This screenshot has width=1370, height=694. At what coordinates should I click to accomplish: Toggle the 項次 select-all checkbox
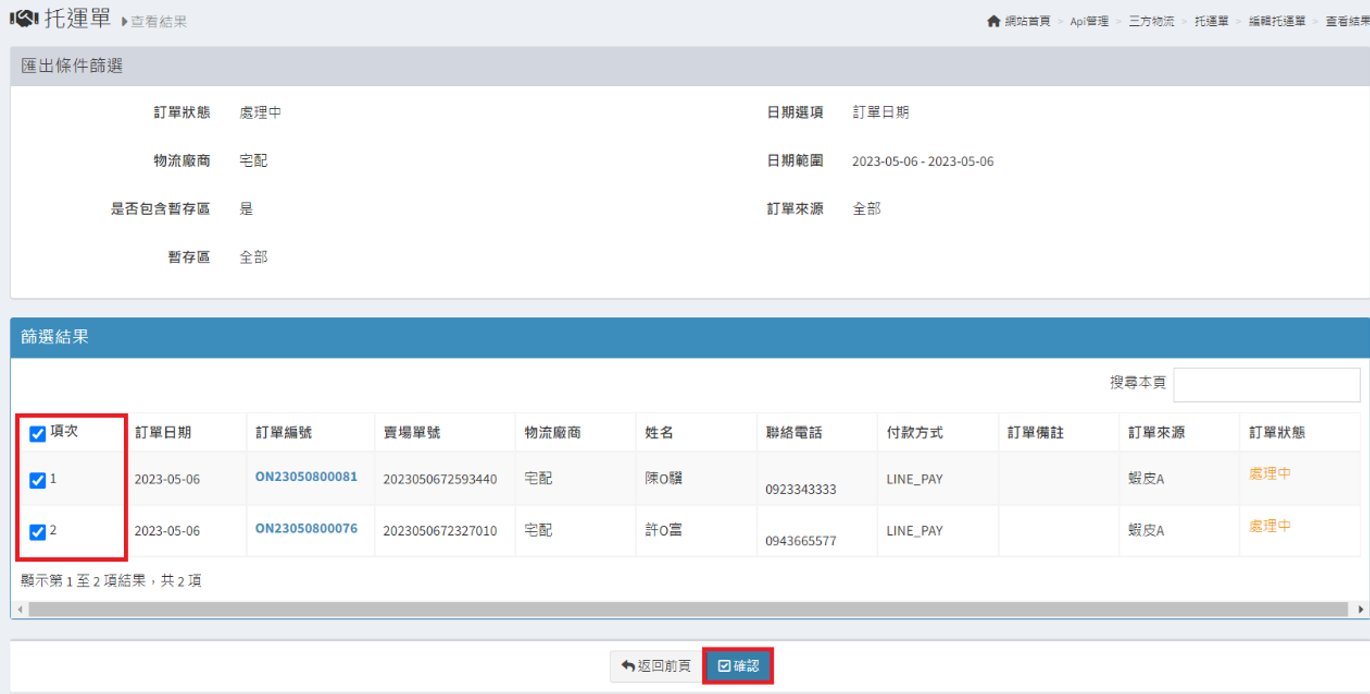click(38, 434)
